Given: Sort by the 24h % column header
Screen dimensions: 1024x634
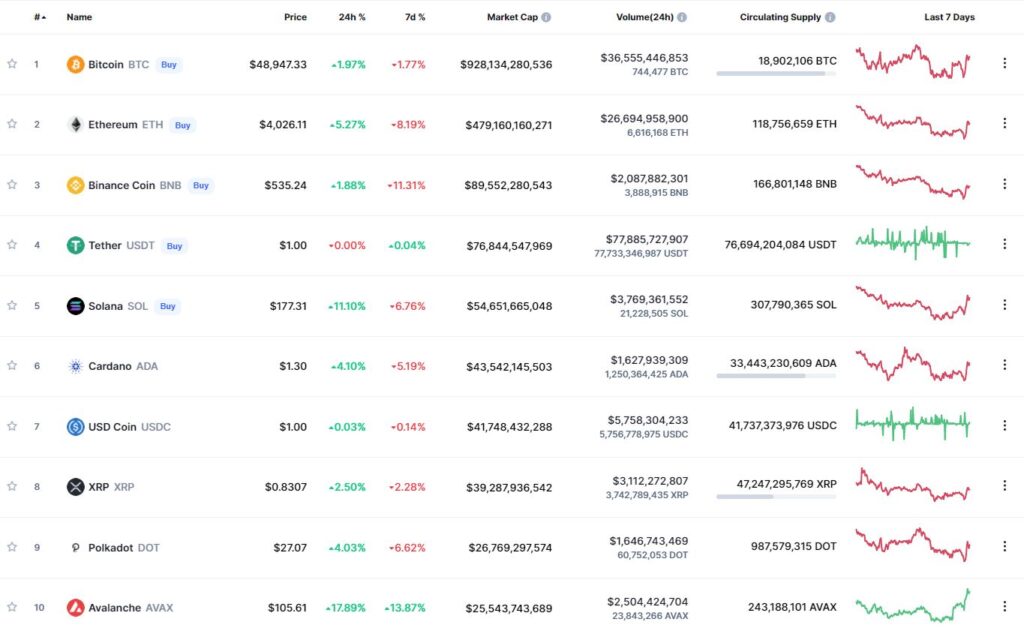Looking at the screenshot, I should pos(352,17).
